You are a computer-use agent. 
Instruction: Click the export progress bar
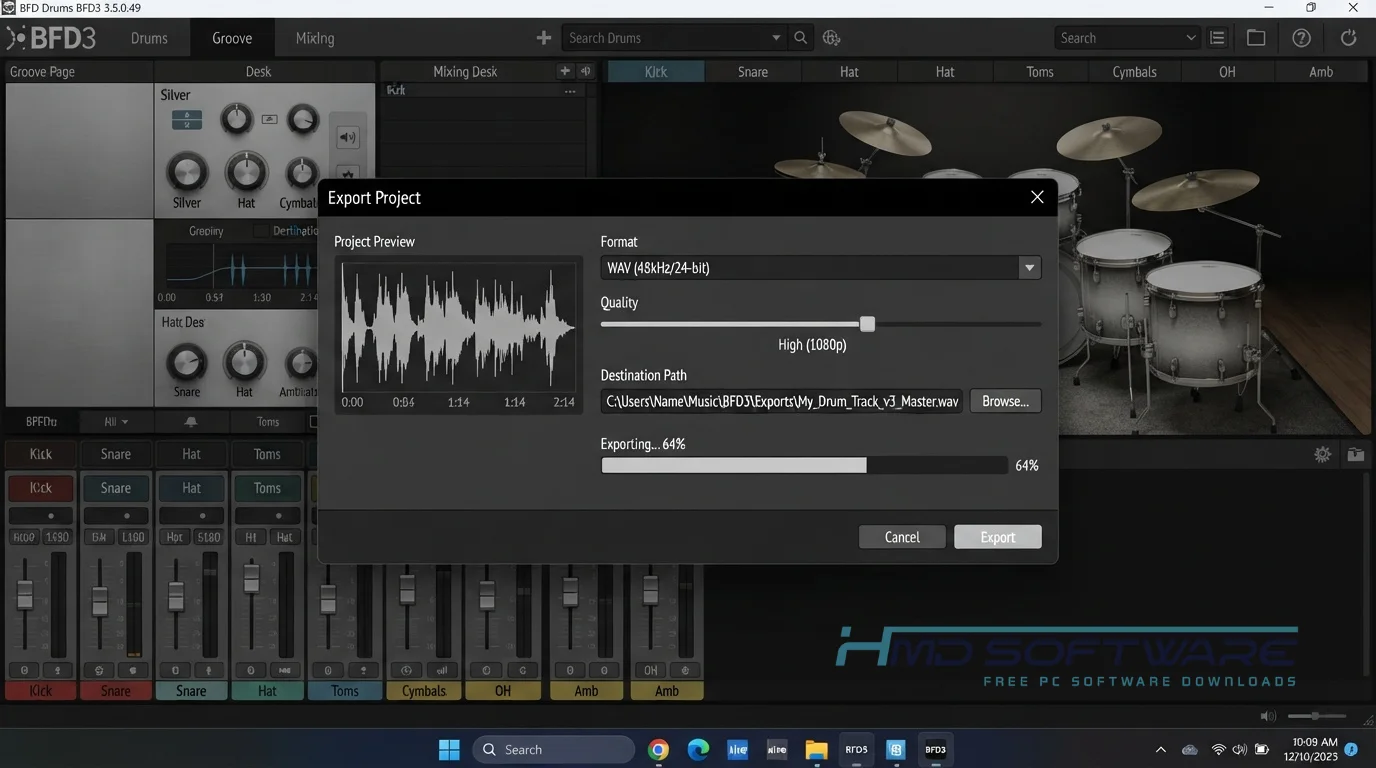804,465
